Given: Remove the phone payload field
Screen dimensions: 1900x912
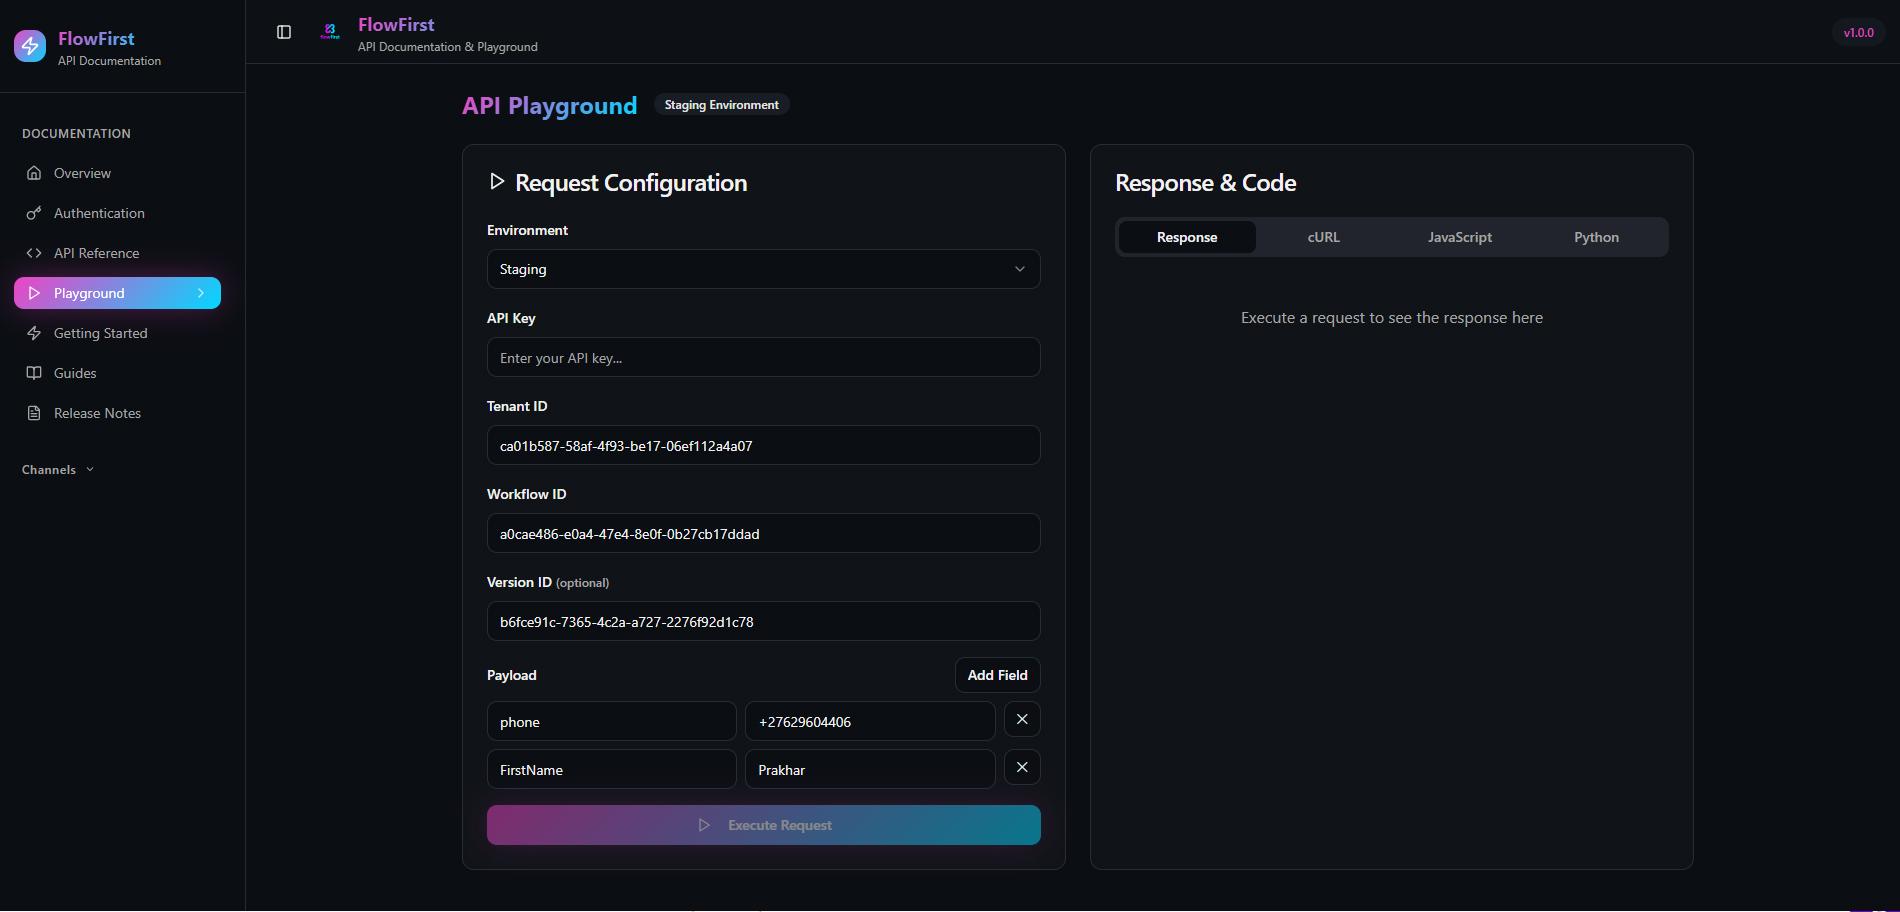Looking at the screenshot, I should click(x=1021, y=719).
